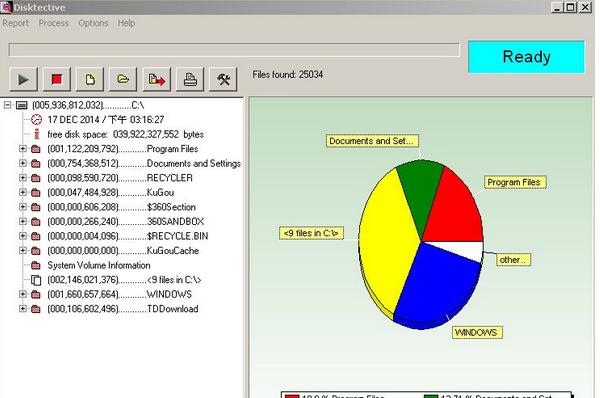Click the clock icon beside 17 DEC 2014

pyautogui.click(x=36, y=120)
